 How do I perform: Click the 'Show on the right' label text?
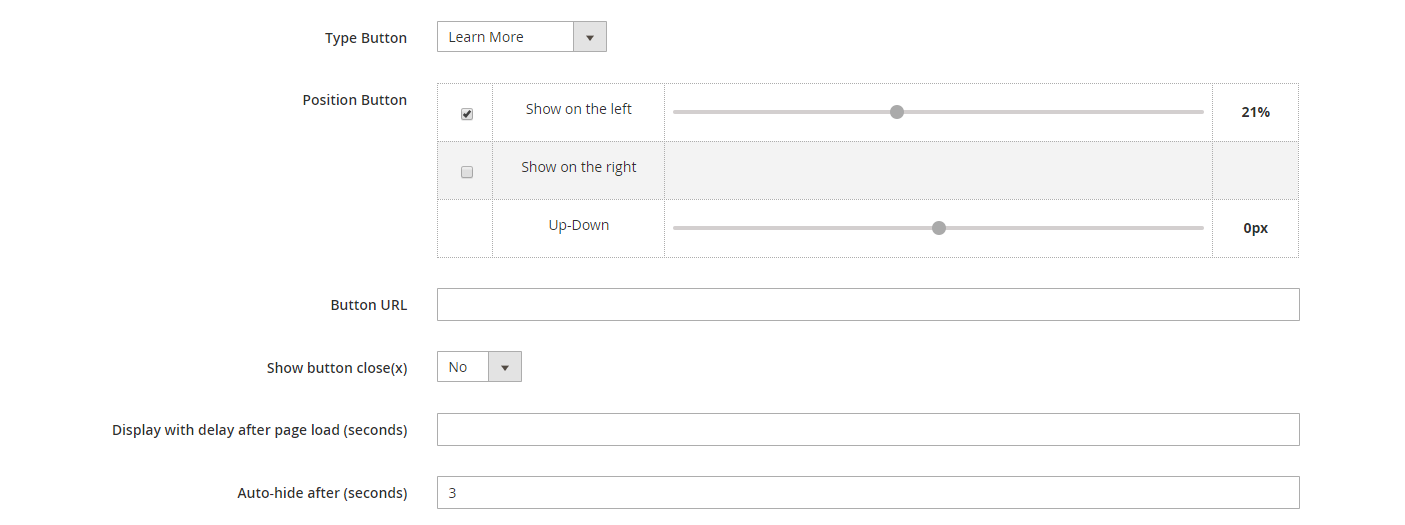(578, 167)
